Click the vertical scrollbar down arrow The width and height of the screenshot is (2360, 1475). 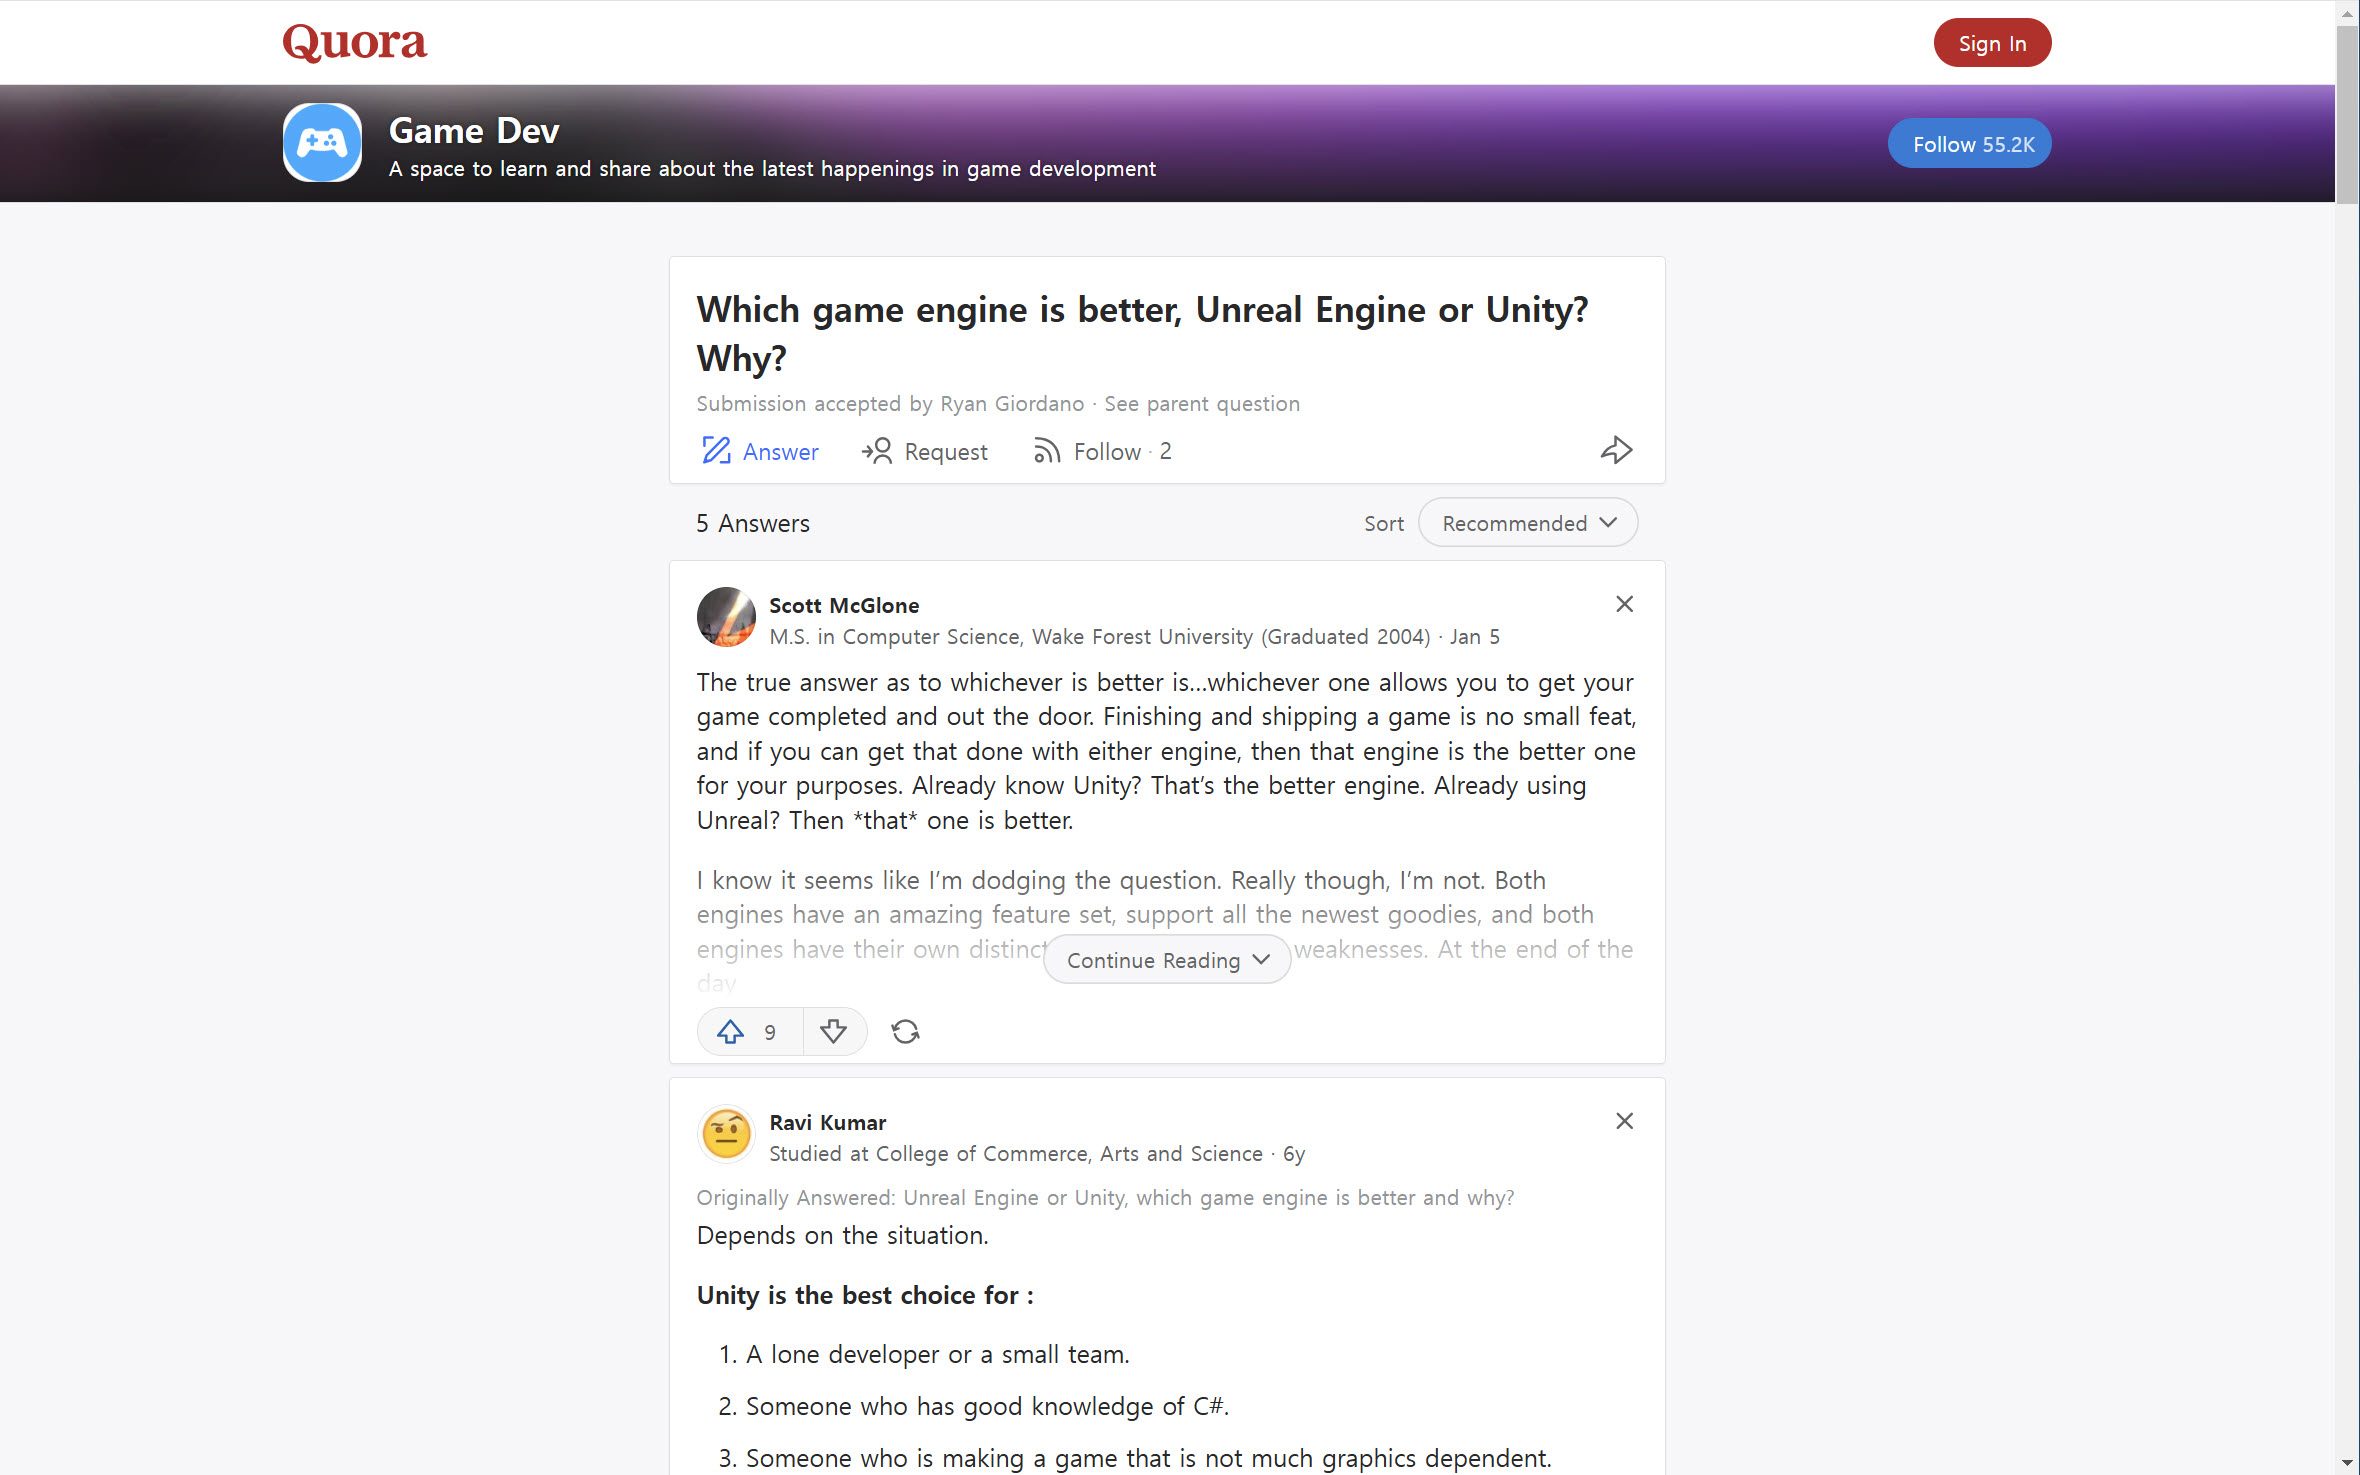2347,1463
